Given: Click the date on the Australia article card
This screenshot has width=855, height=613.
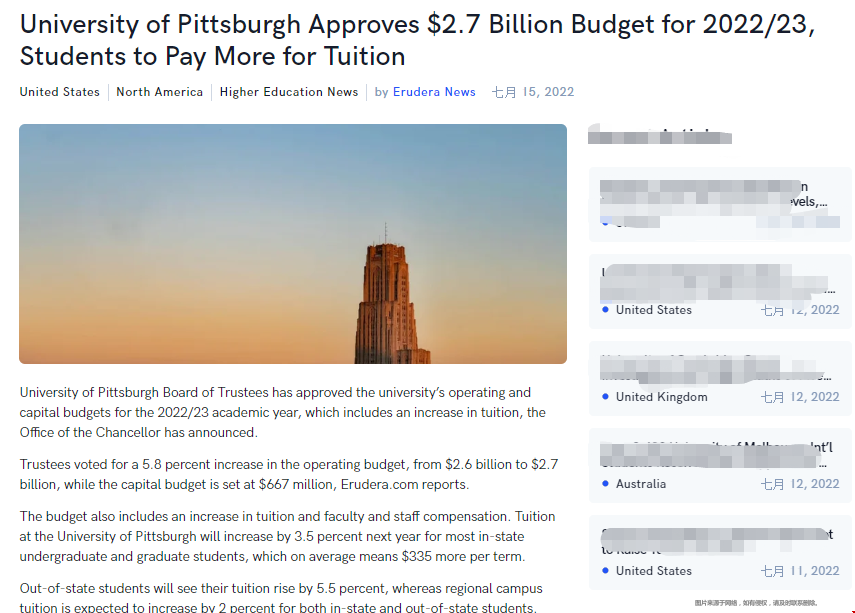Looking at the screenshot, I should click(799, 484).
